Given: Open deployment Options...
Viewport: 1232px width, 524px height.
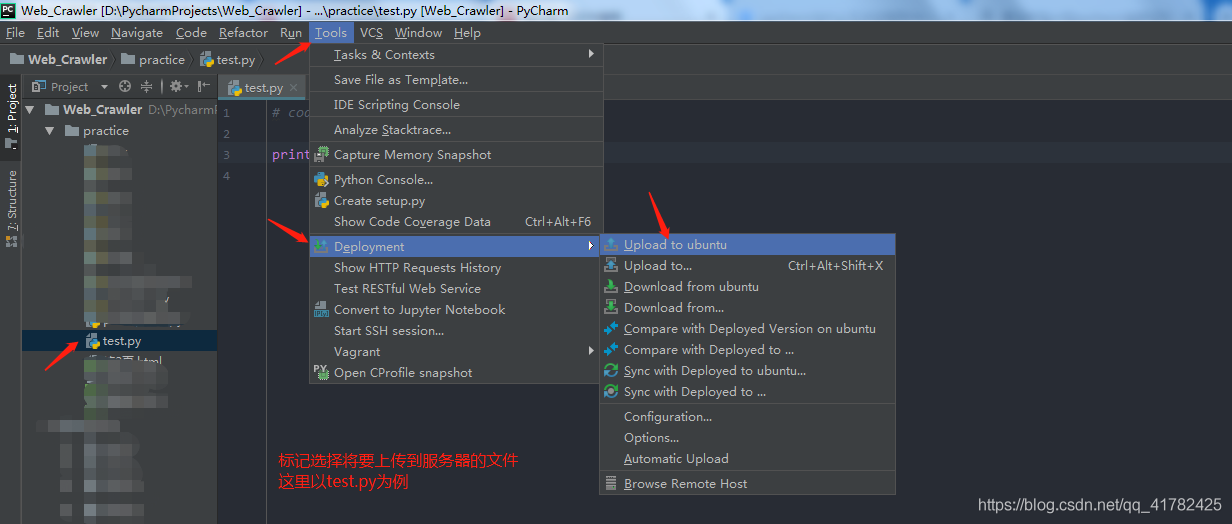Looking at the screenshot, I should pos(748,438).
